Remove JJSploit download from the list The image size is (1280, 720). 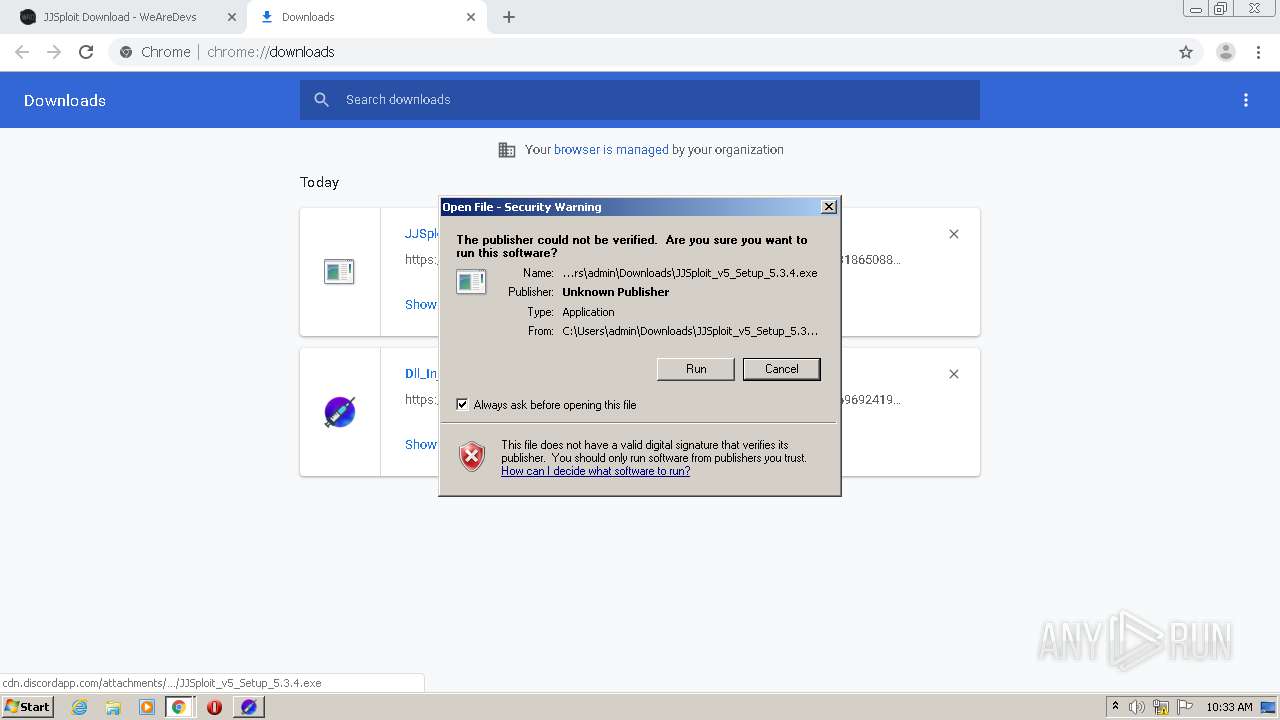(954, 234)
